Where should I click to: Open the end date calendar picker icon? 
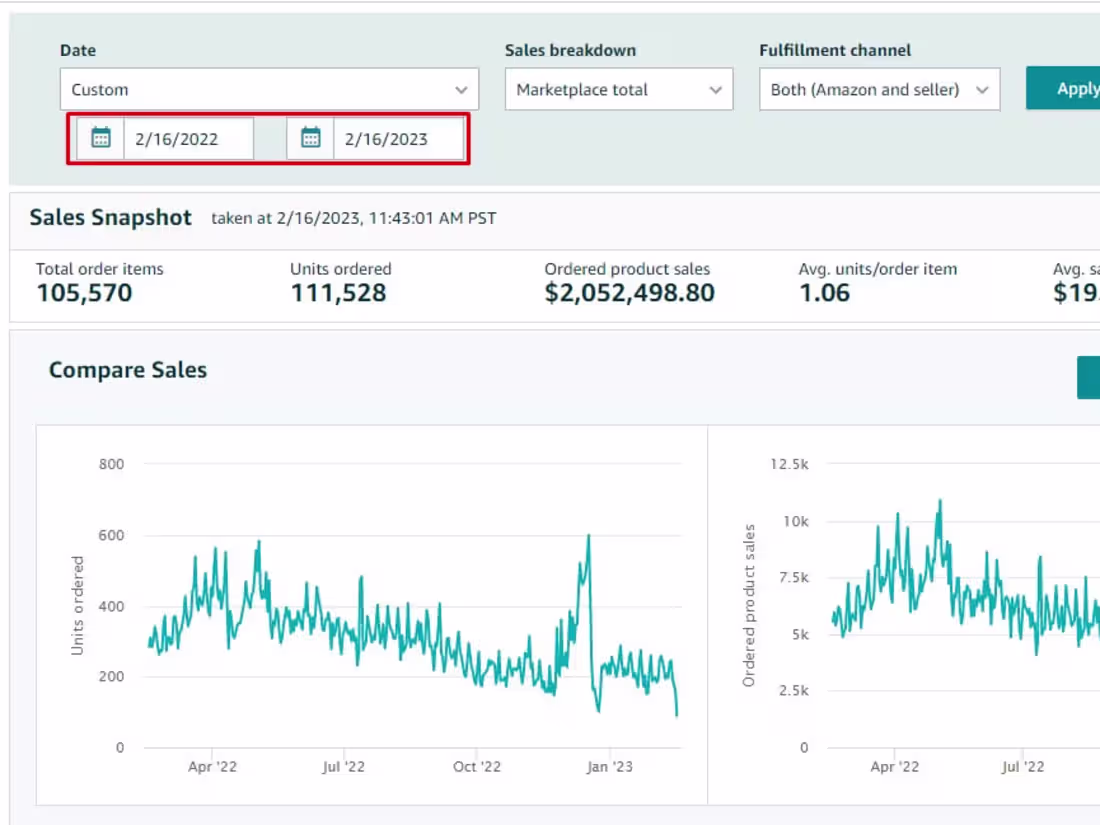pyautogui.click(x=311, y=138)
